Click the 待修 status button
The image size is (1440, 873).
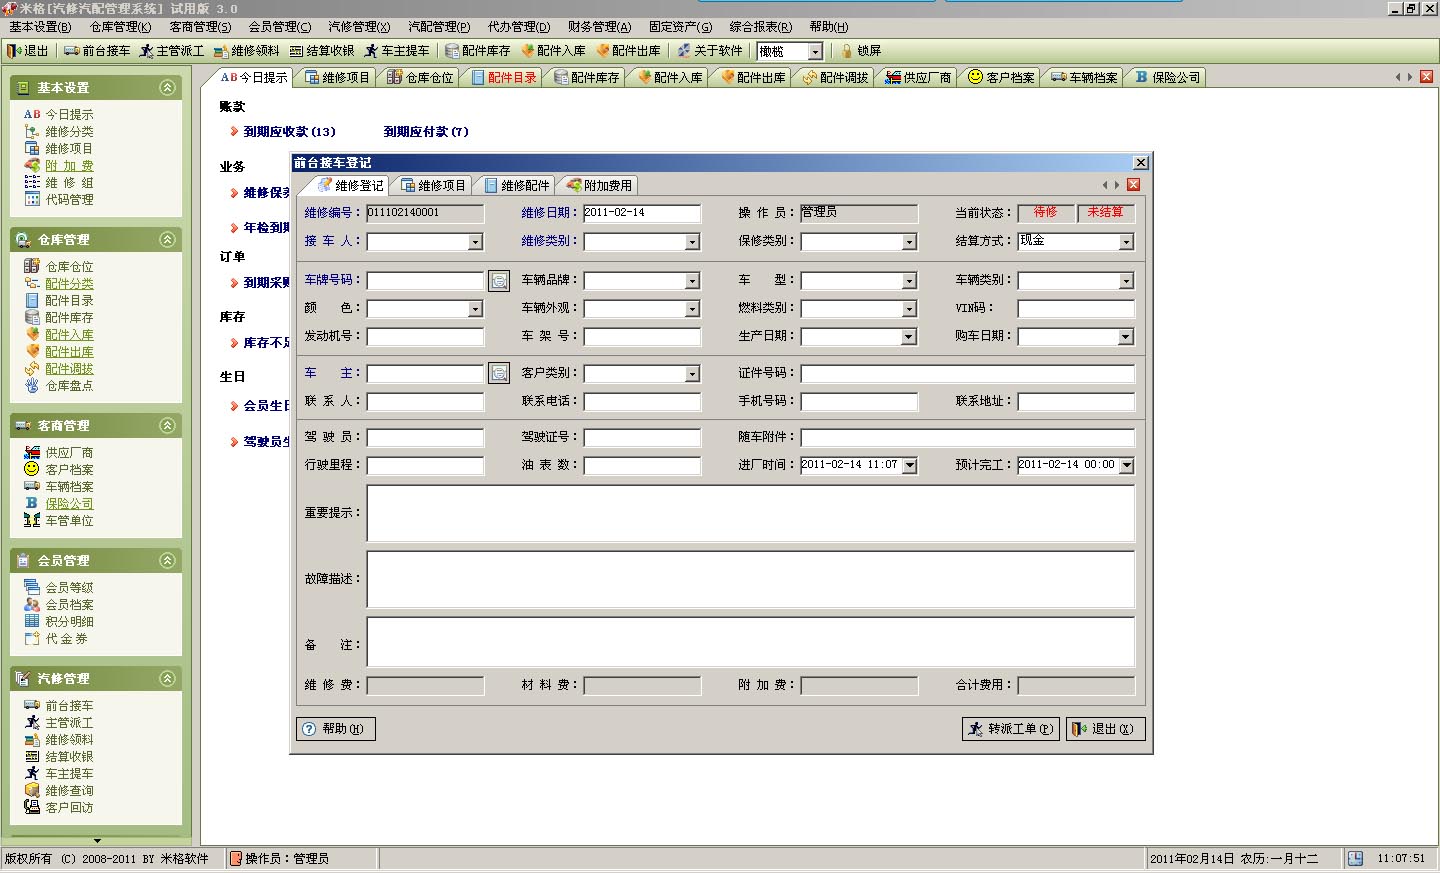tap(1046, 212)
